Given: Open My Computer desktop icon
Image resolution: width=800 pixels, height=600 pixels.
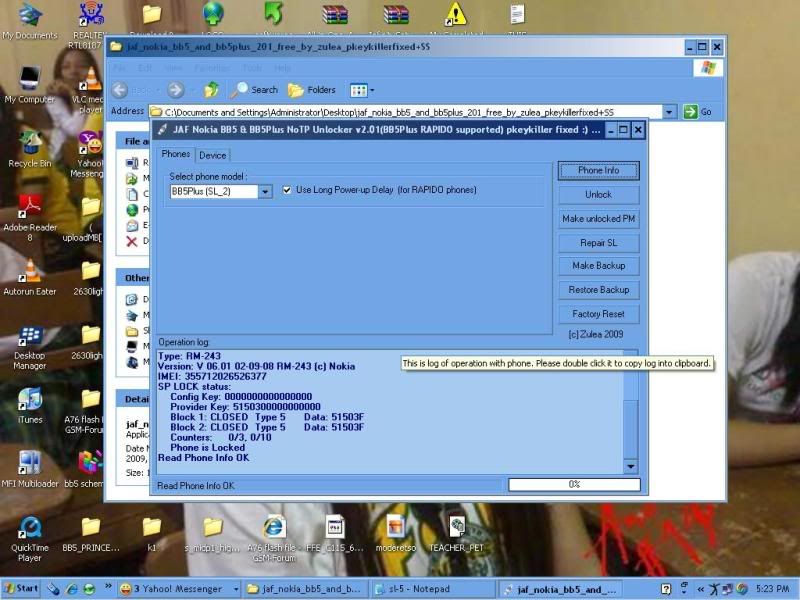Looking at the screenshot, I should pos(30,85).
